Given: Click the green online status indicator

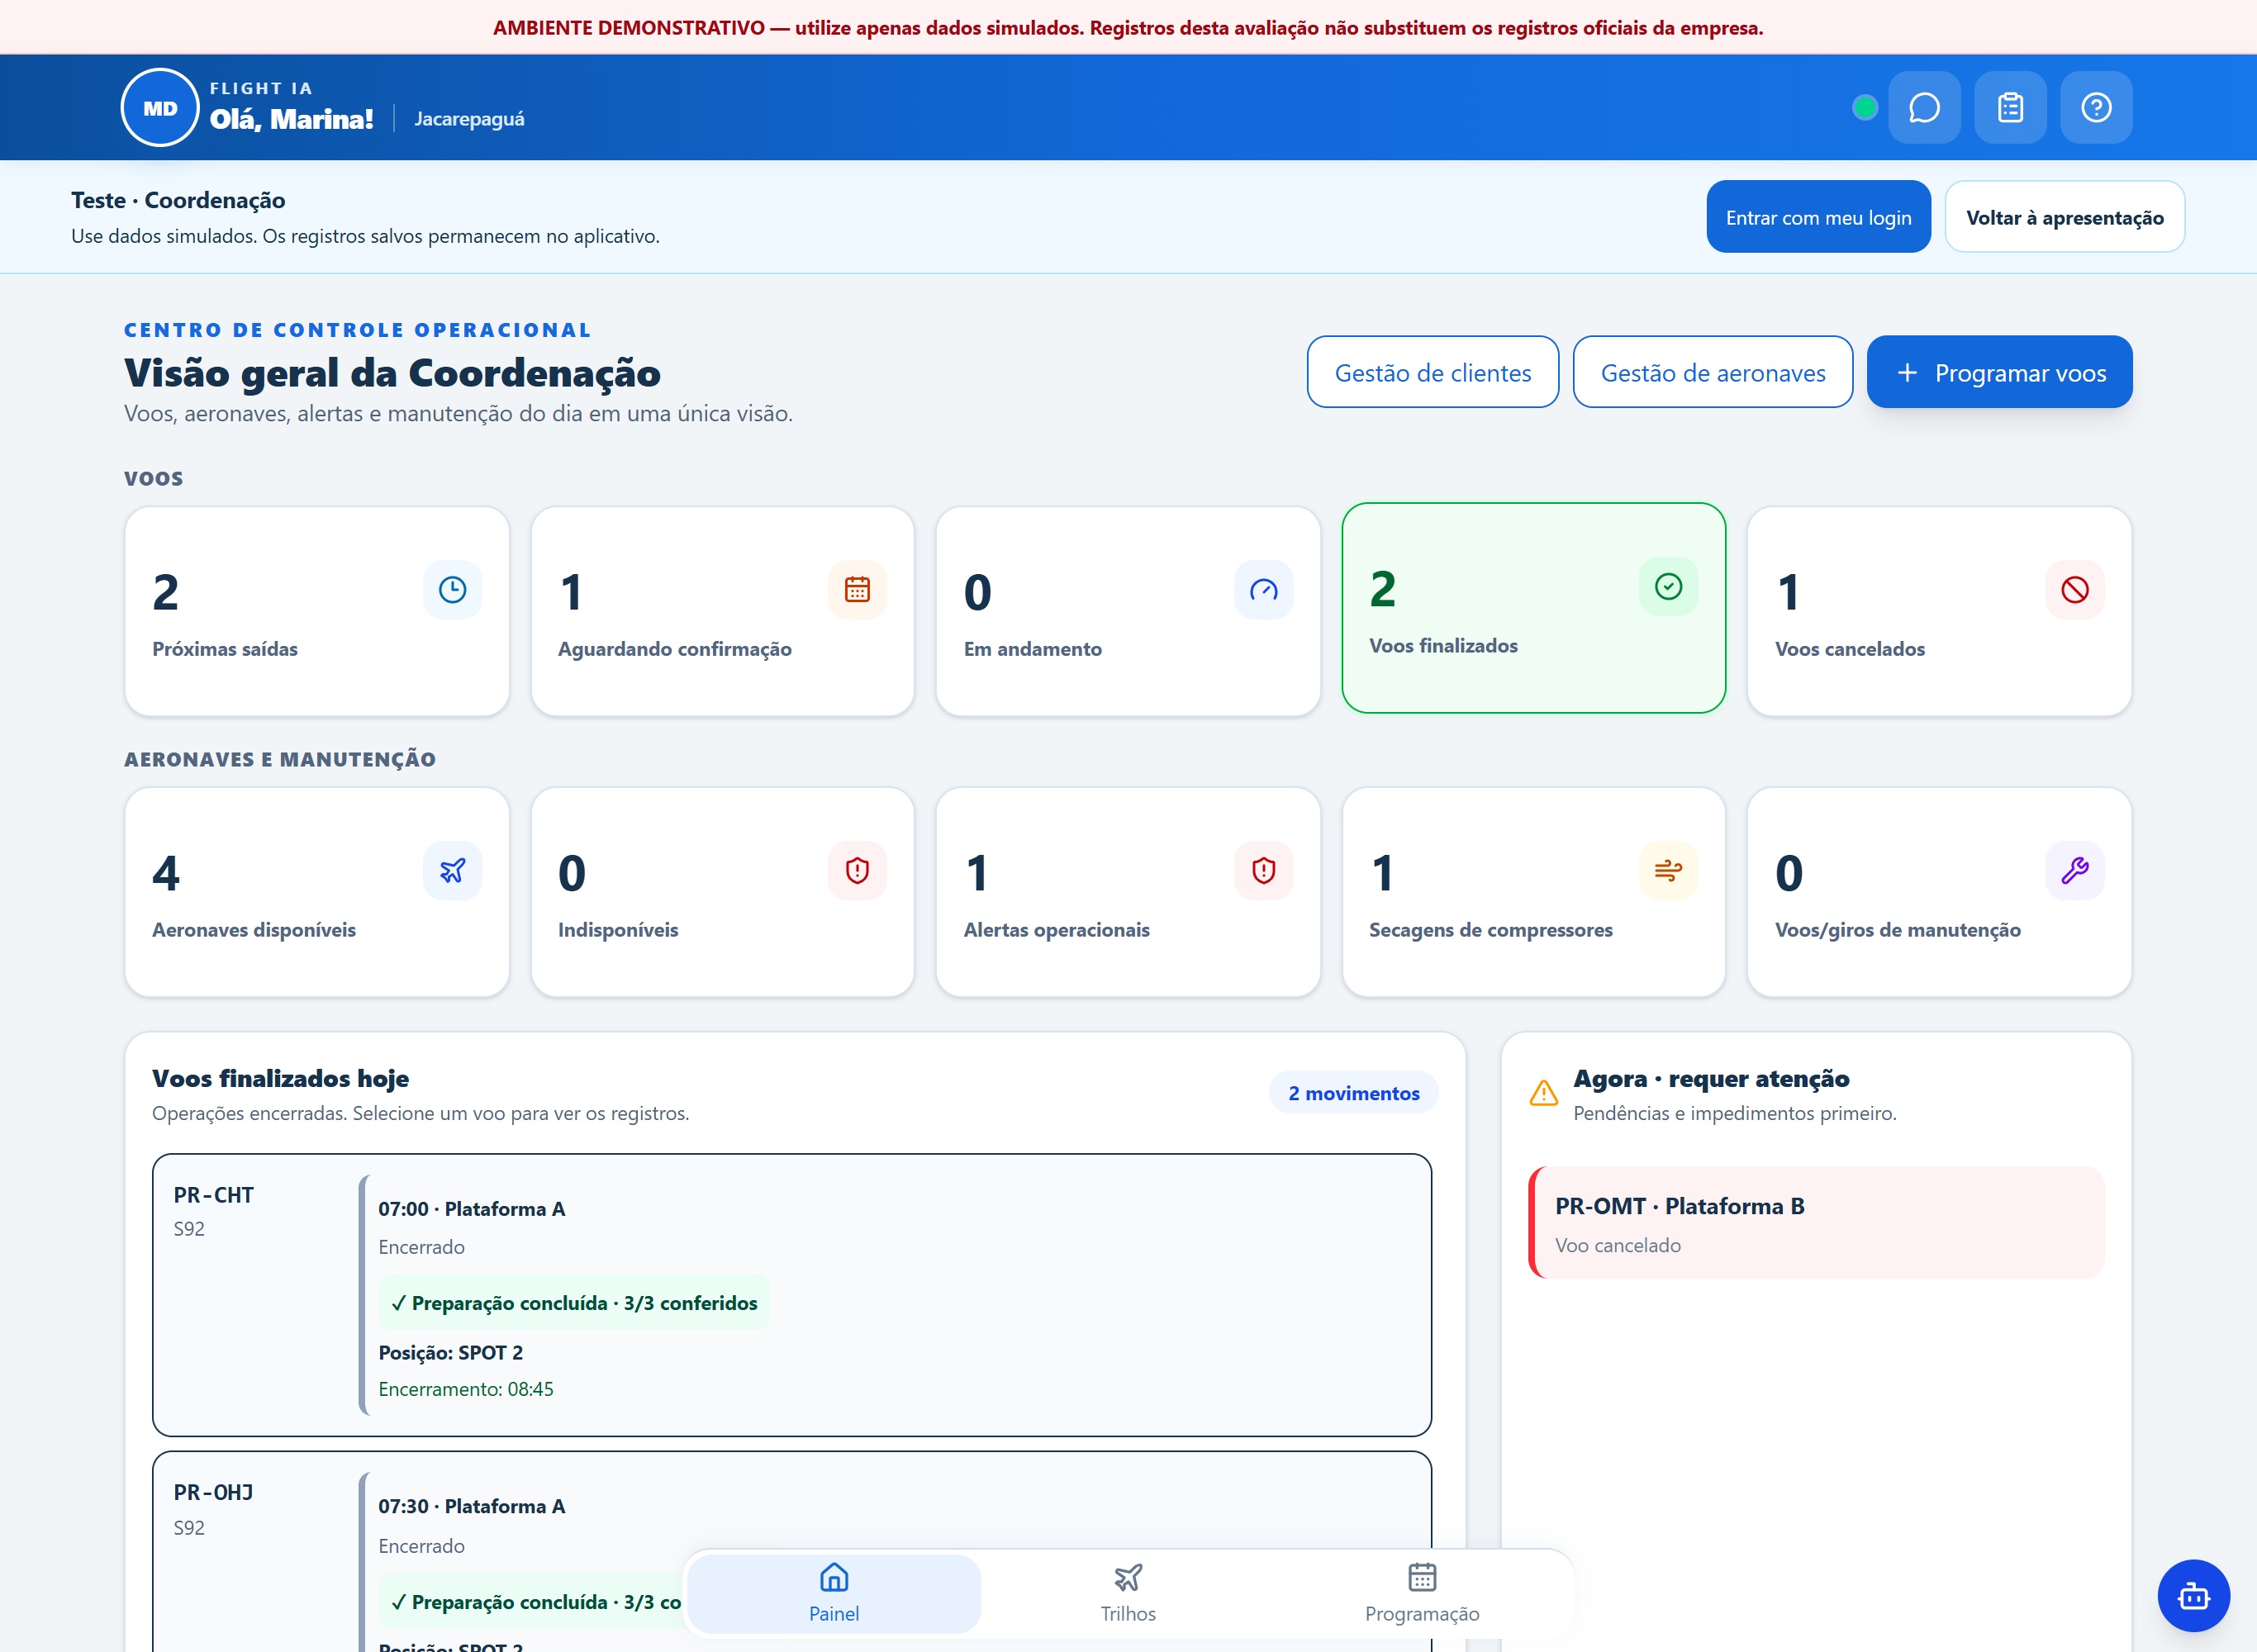Looking at the screenshot, I should 1864,107.
